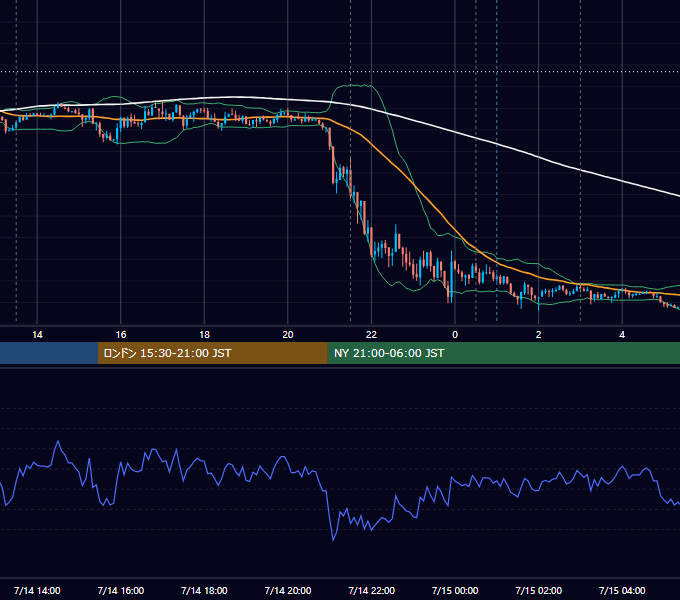Click the 7/15 04:00 time label
The height and width of the screenshot is (600, 680).
(622, 590)
